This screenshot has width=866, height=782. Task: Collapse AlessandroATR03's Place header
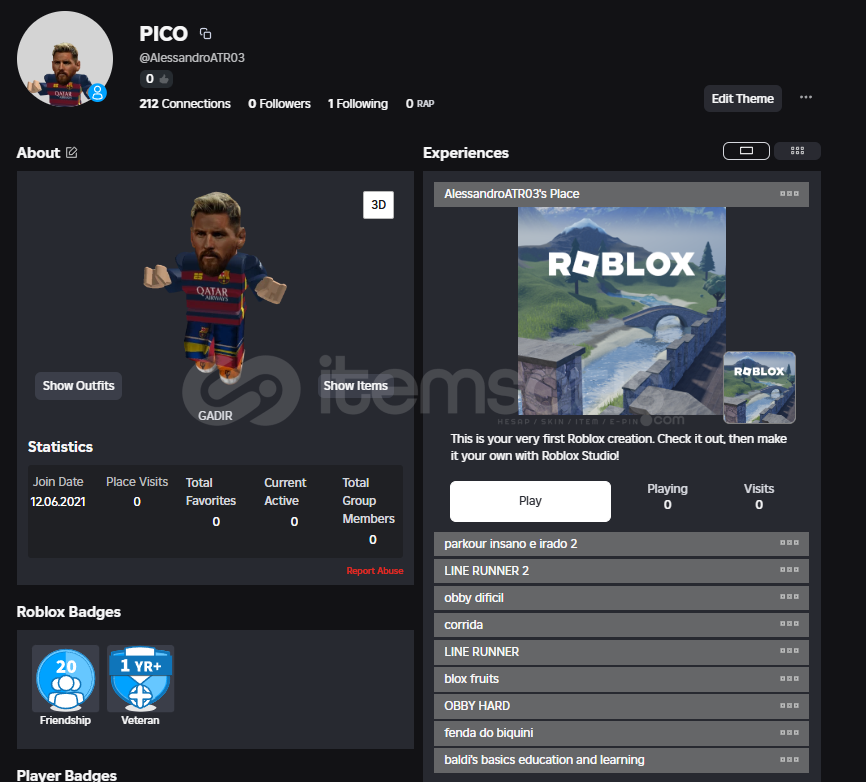[x=621, y=194]
